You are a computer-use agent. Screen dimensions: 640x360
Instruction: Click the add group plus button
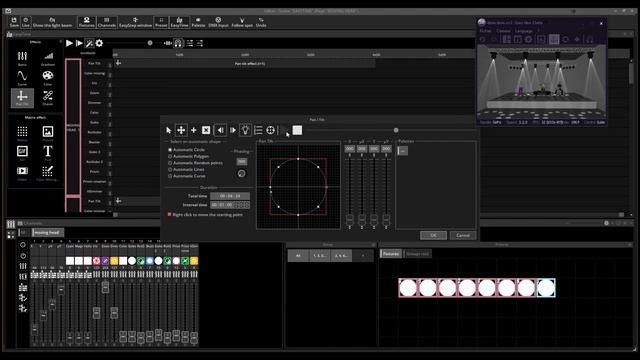pyautogui.click(x=363, y=256)
